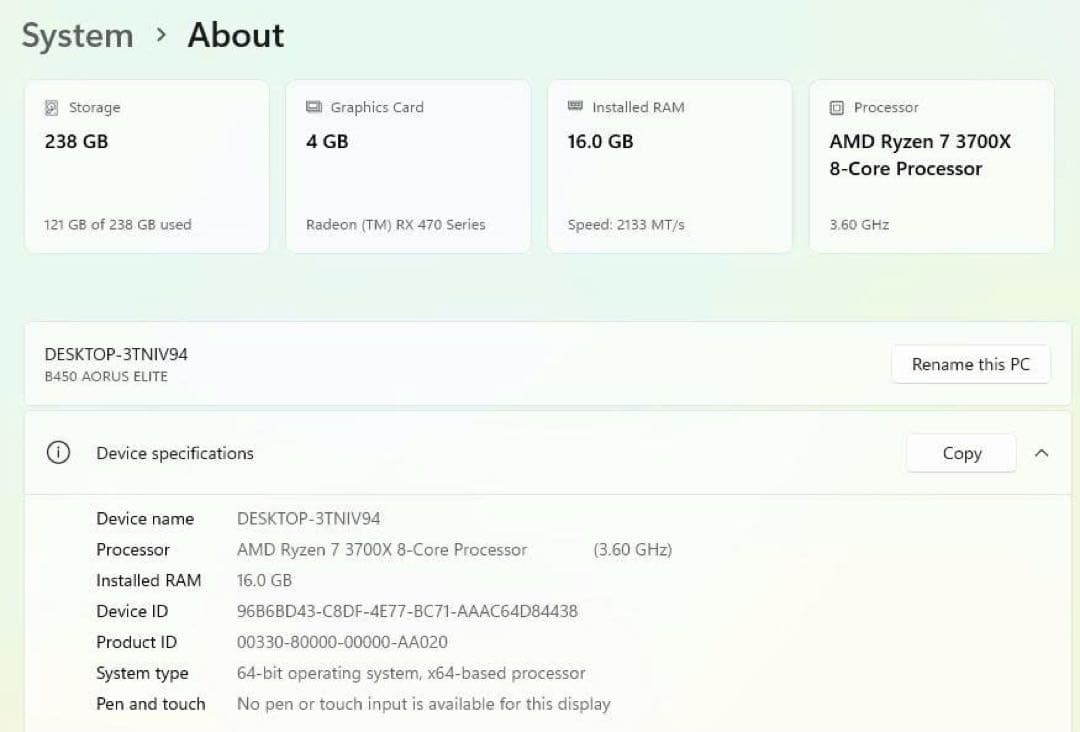
Task: Copy the device specifications
Action: tap(960, 452)
